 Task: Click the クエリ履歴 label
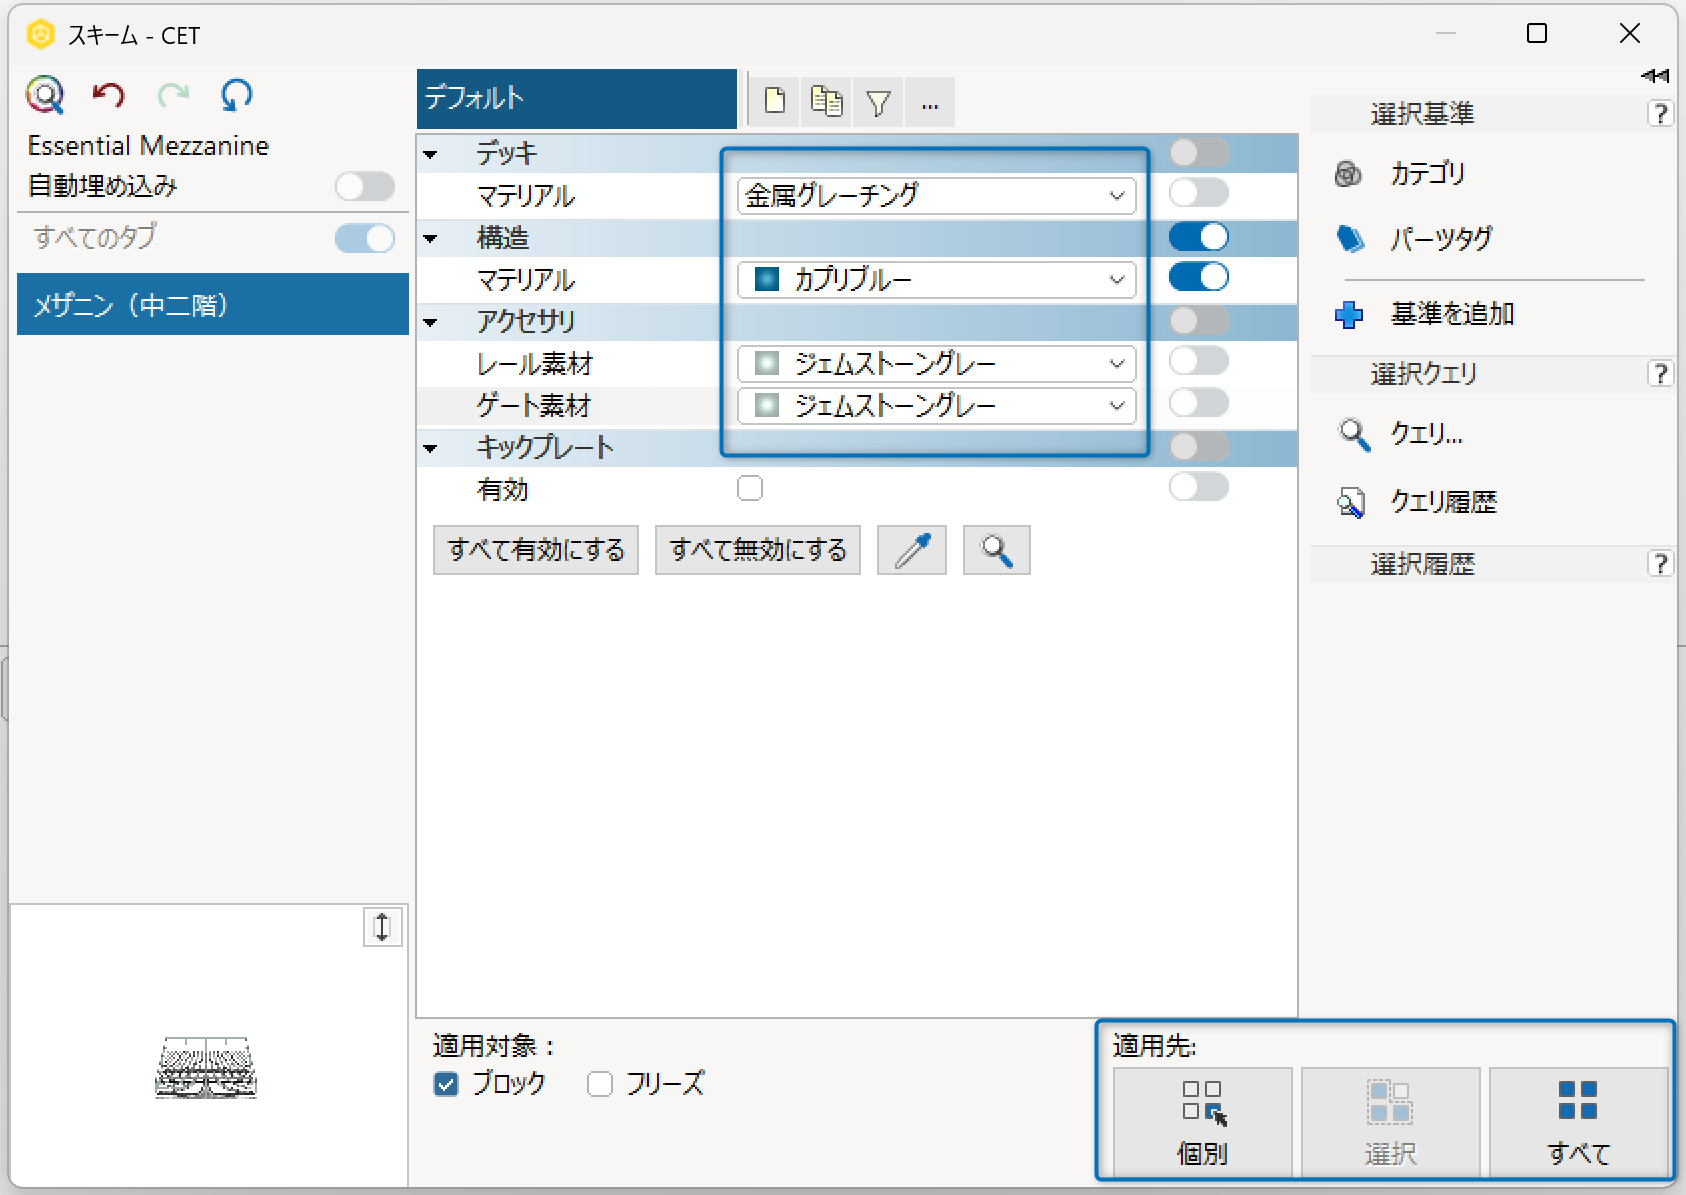(1444, 502)
